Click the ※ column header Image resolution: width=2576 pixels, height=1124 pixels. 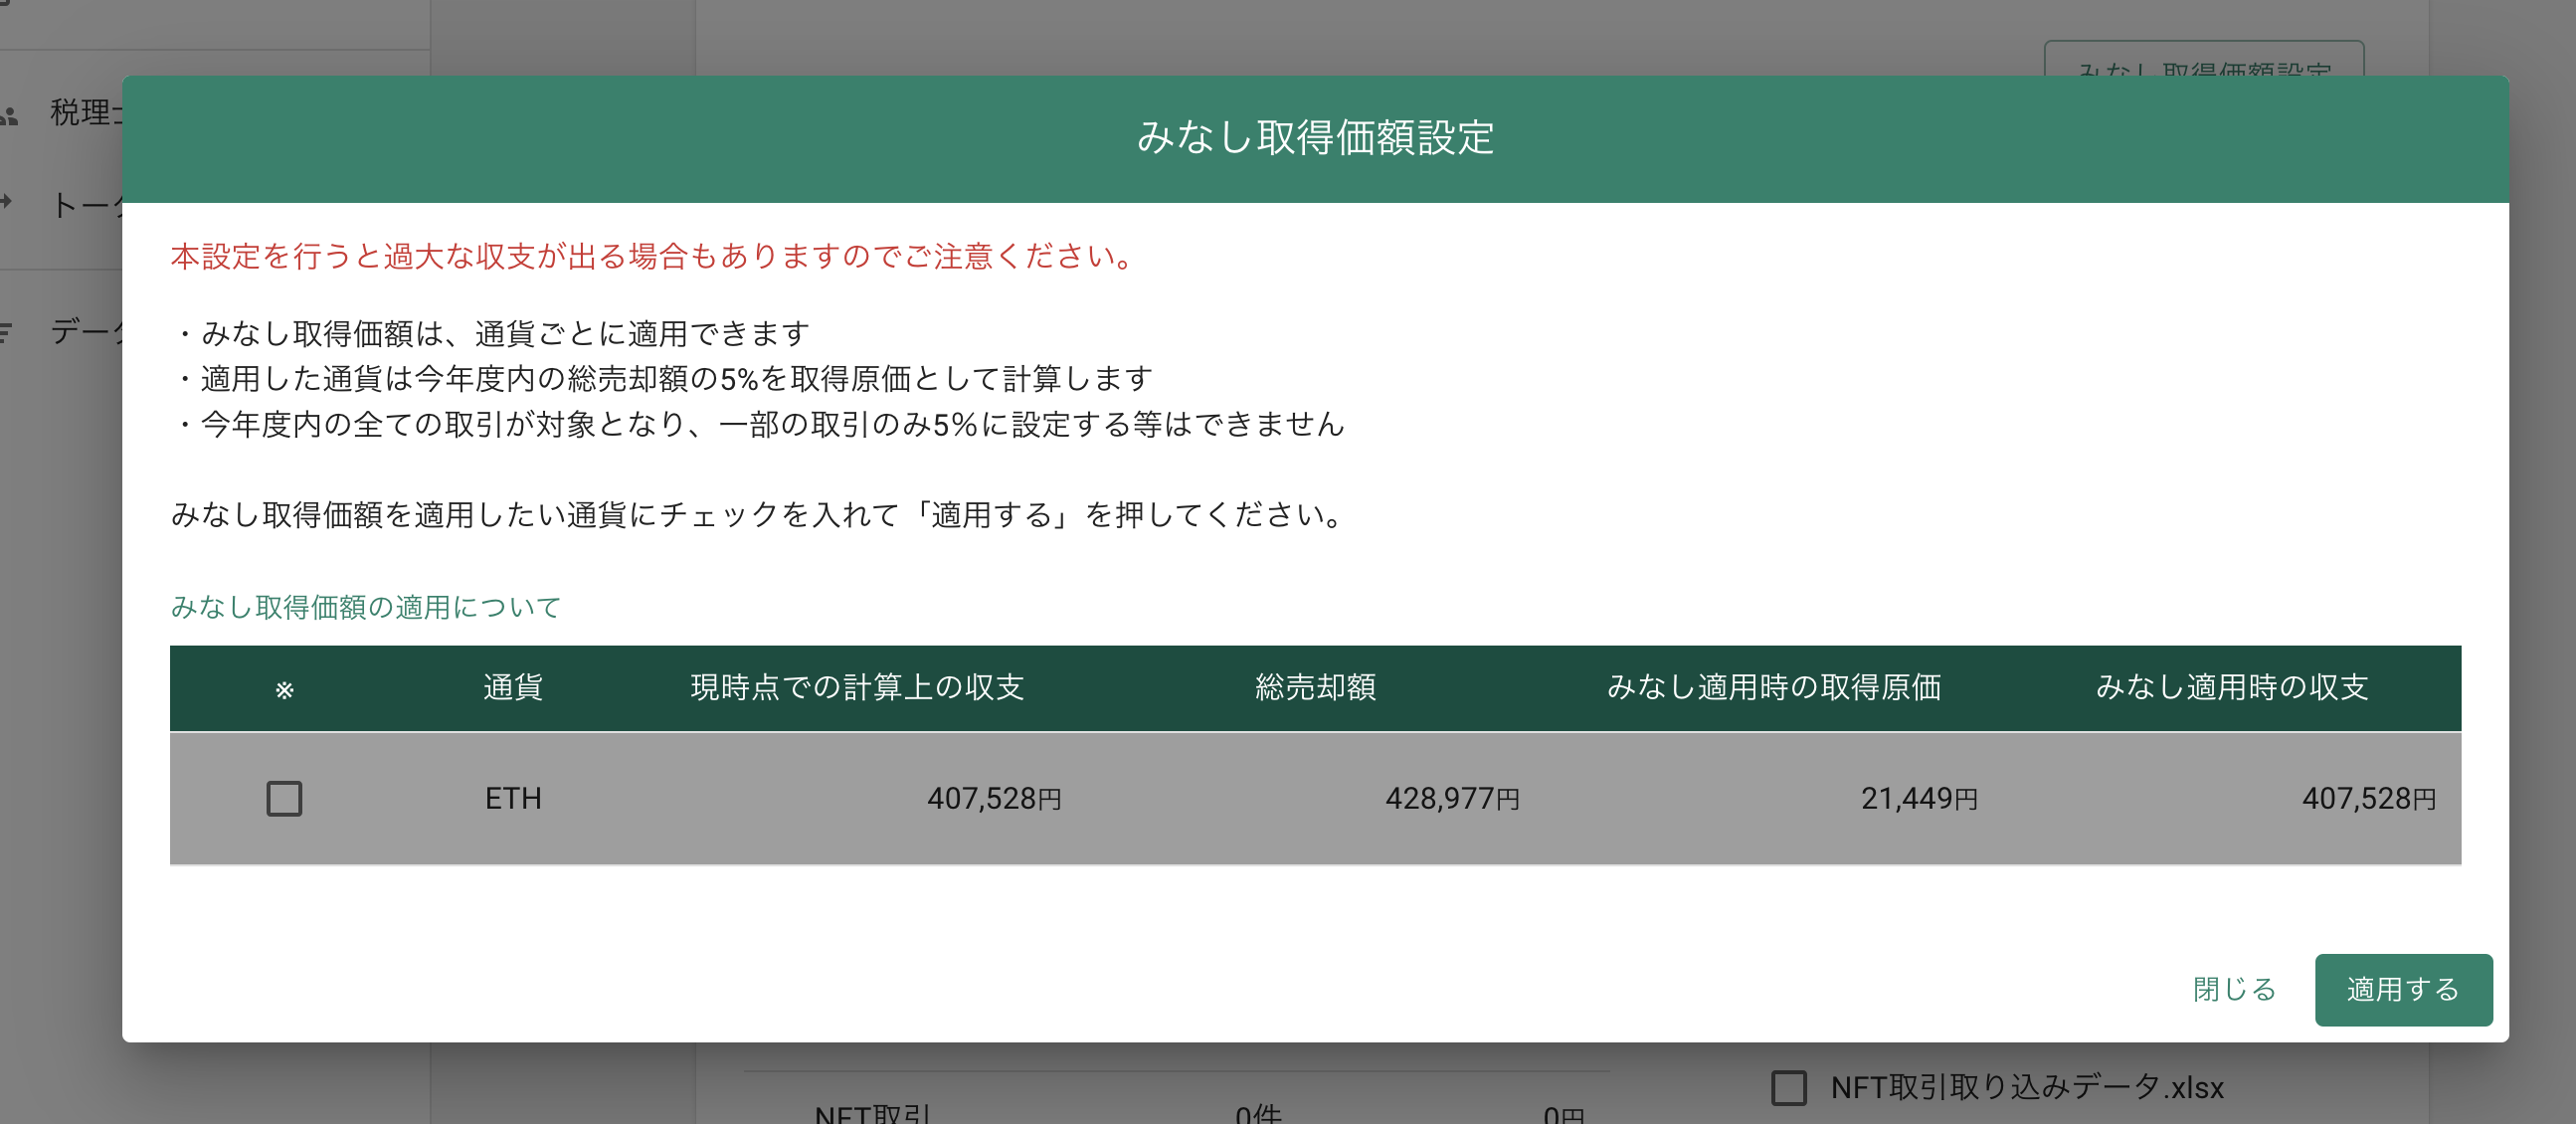point(284,689)
